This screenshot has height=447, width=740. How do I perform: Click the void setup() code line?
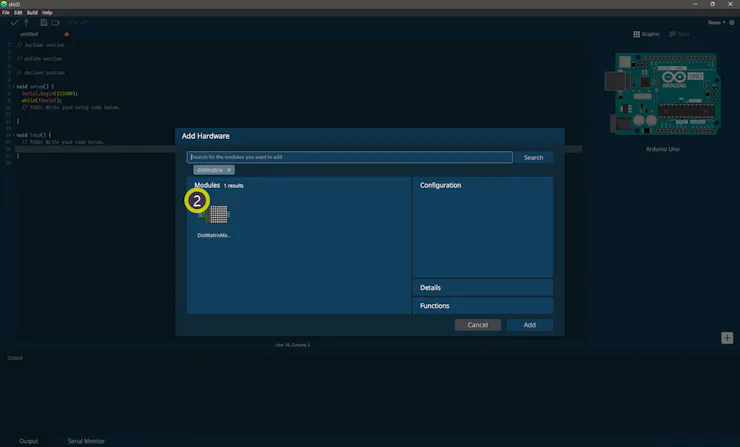point(35,86)
